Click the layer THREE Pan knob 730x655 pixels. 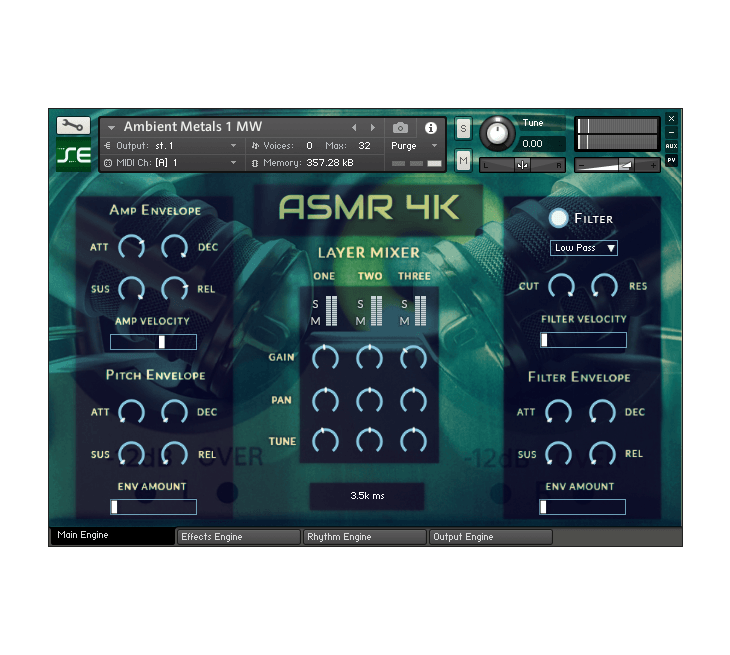click(x=413, y=401)
